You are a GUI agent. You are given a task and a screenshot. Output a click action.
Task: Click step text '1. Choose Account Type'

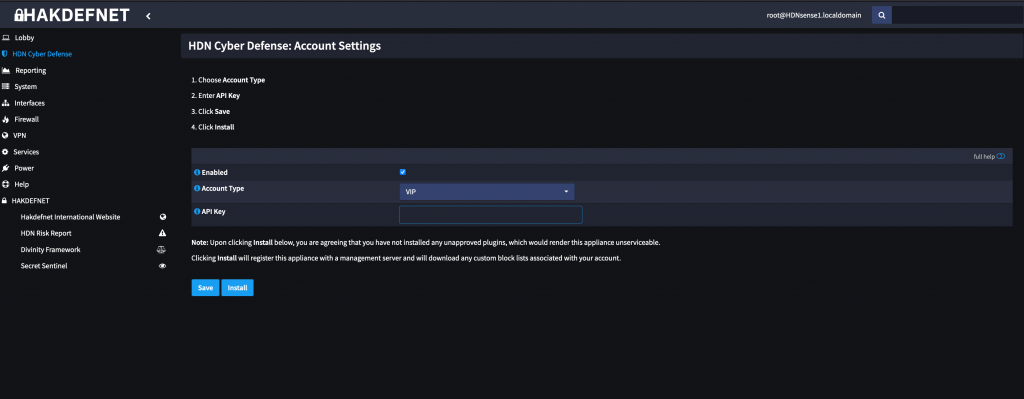point(228,80)
